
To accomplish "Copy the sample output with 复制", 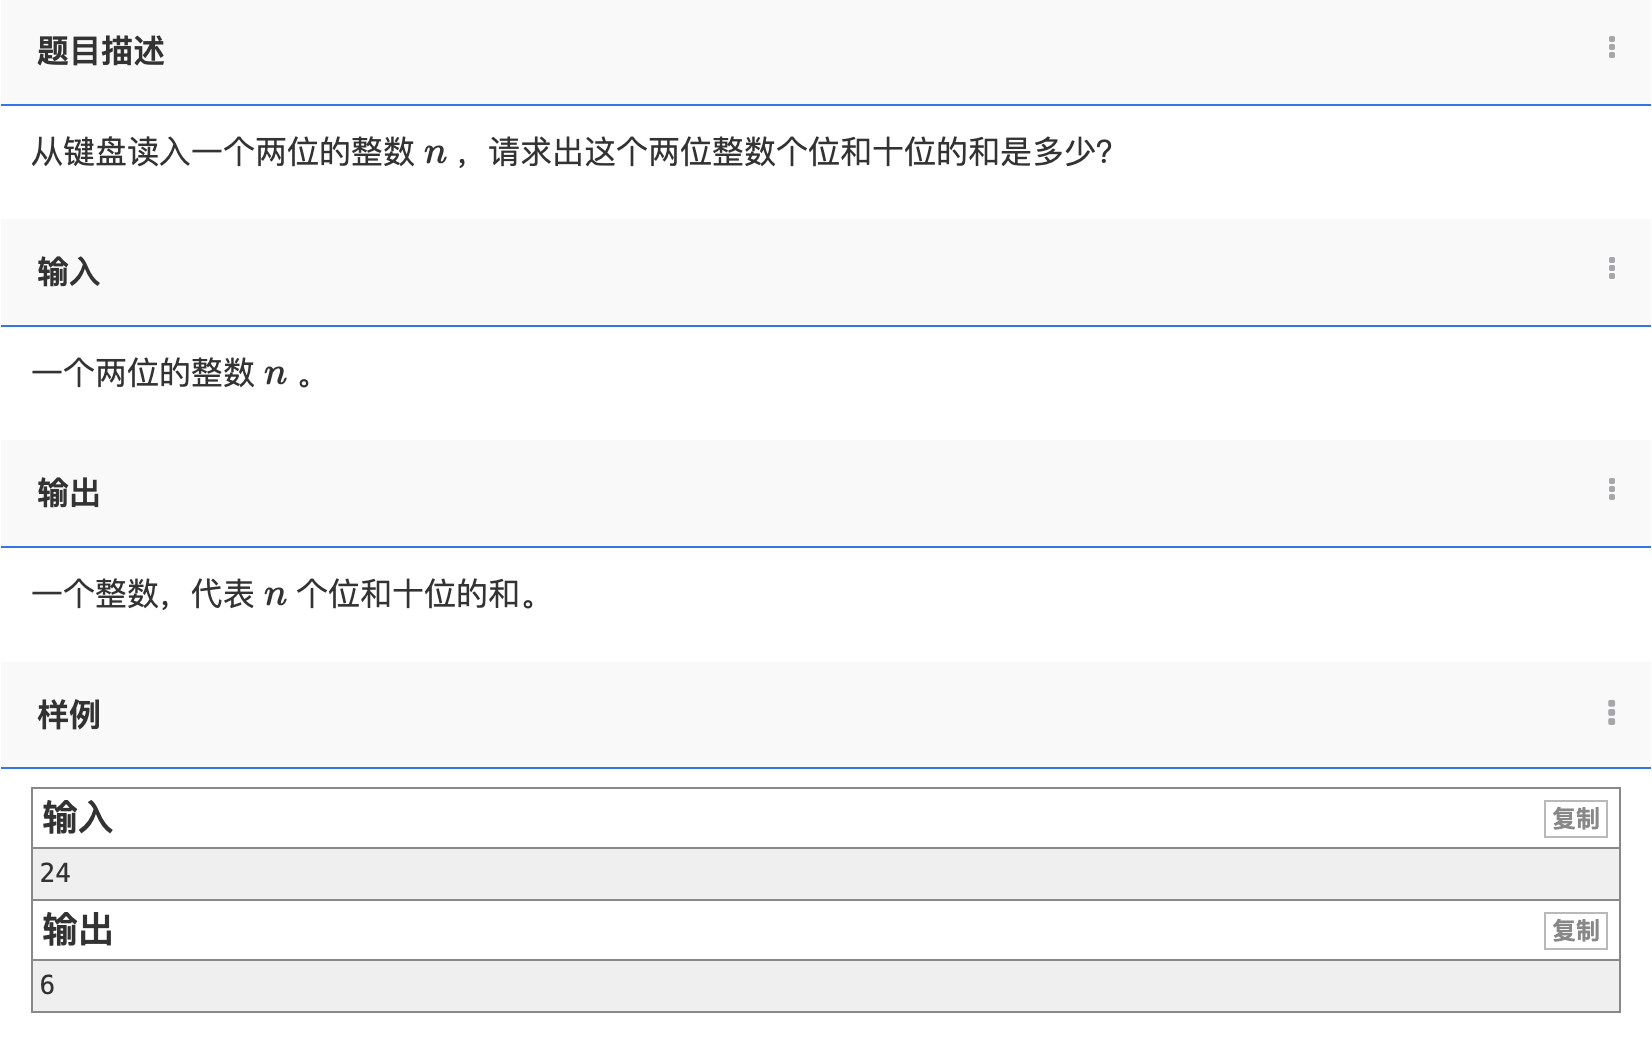I will (1575, 931).
